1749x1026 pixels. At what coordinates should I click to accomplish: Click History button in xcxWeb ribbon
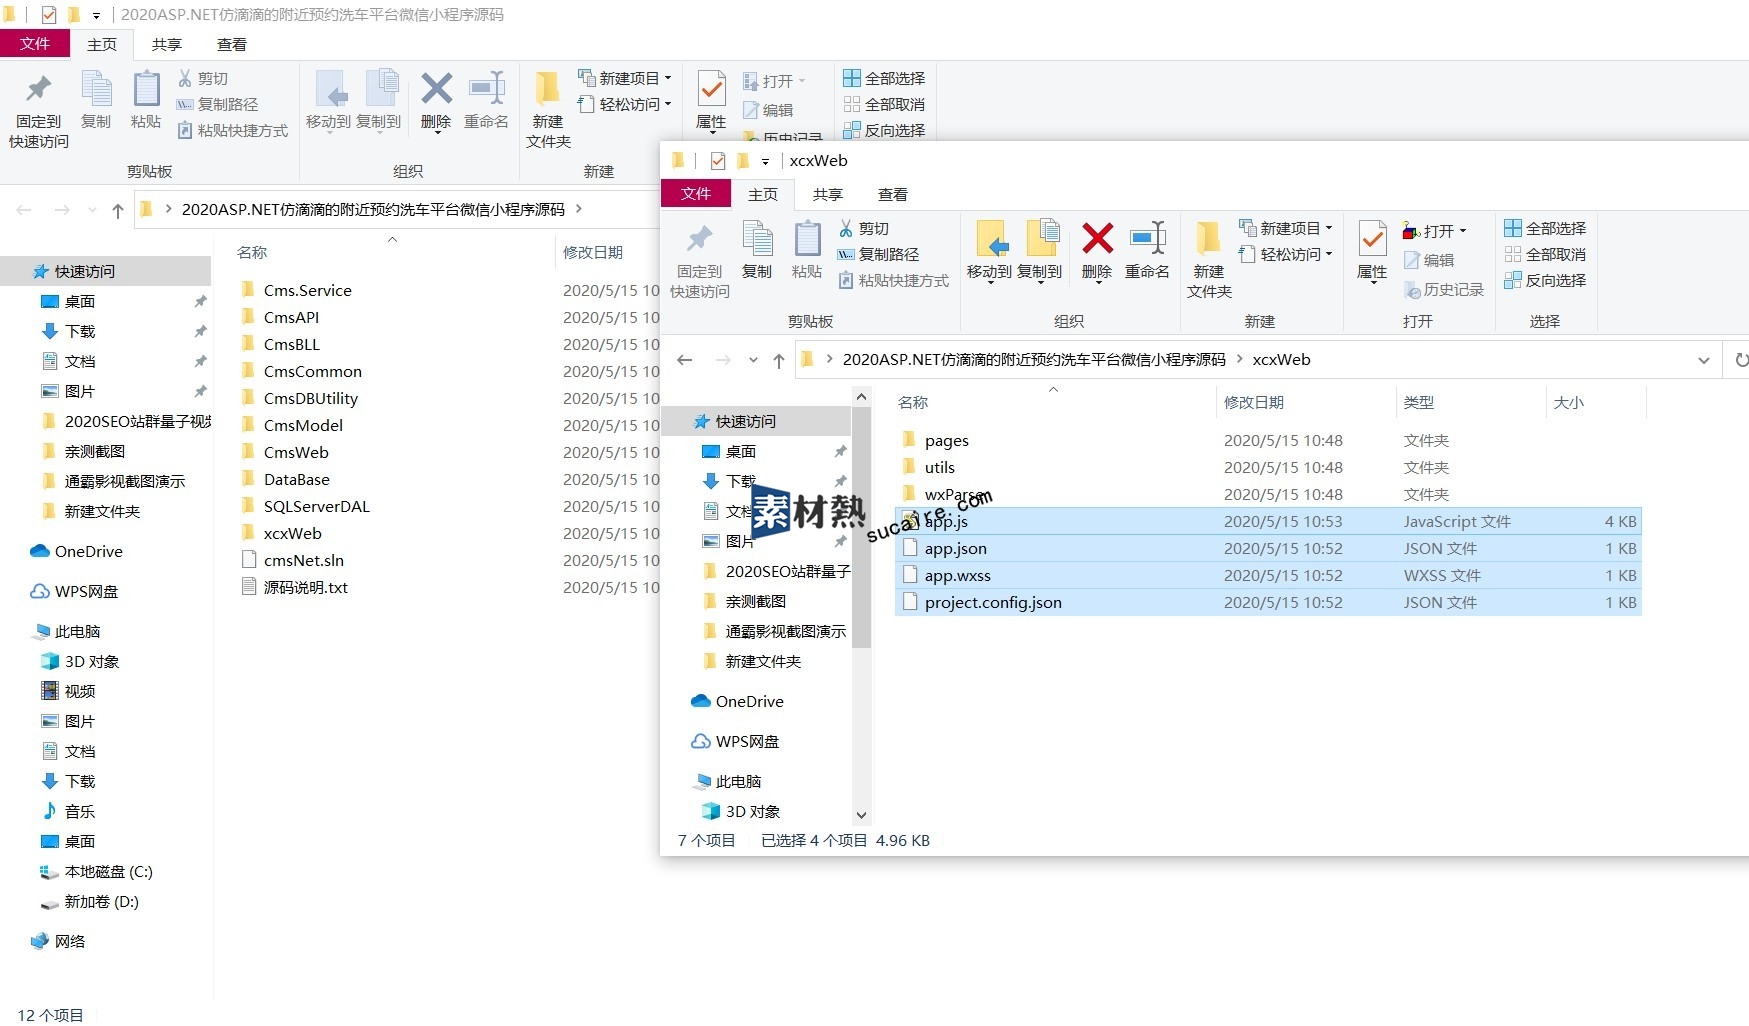point(1443,289)
